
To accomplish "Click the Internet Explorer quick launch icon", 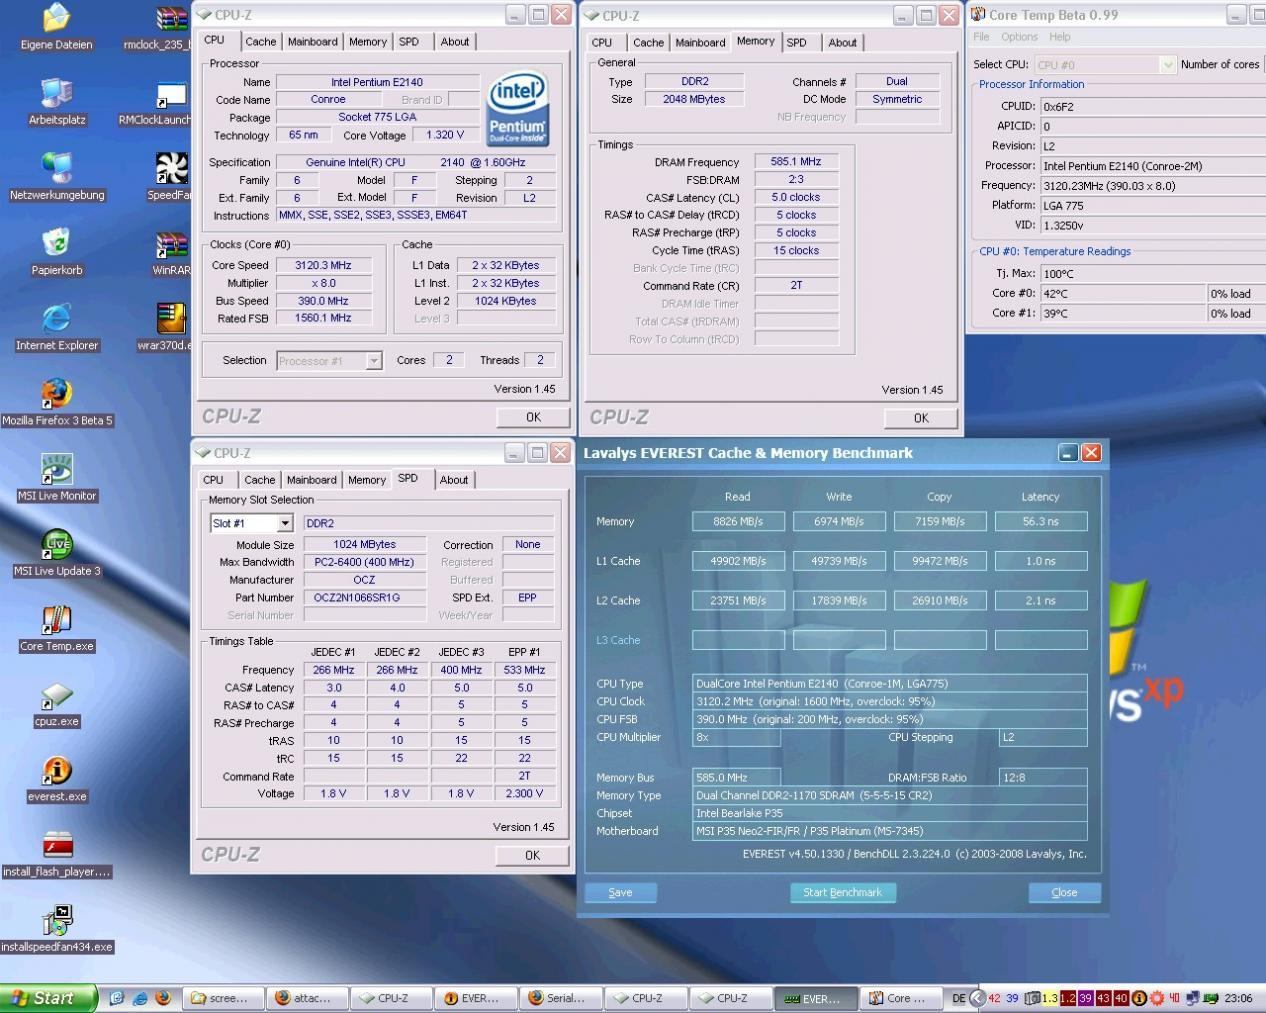I will coord(140,998).
